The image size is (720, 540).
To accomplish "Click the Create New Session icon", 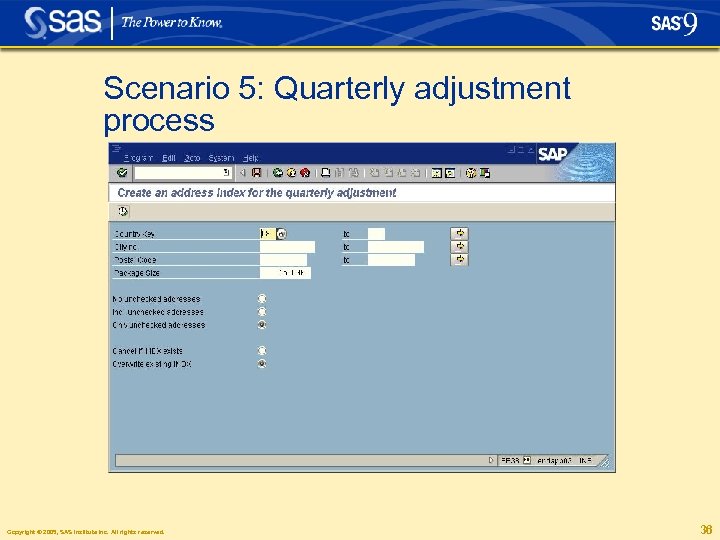I will click(x=437, y=173).
